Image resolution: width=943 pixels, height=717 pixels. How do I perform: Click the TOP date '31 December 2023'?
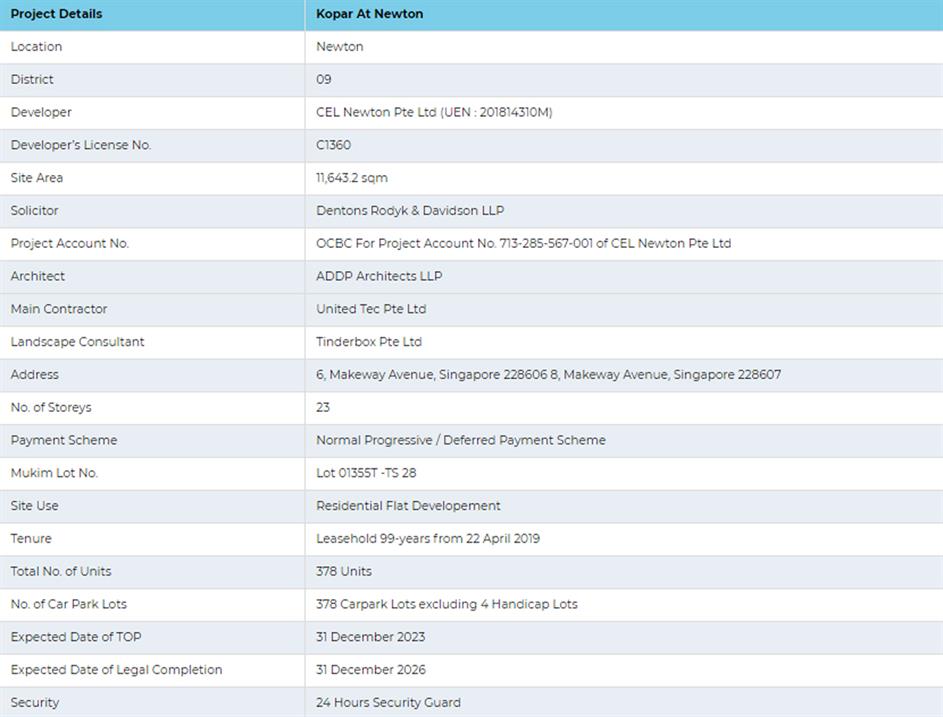pos(370,638)
